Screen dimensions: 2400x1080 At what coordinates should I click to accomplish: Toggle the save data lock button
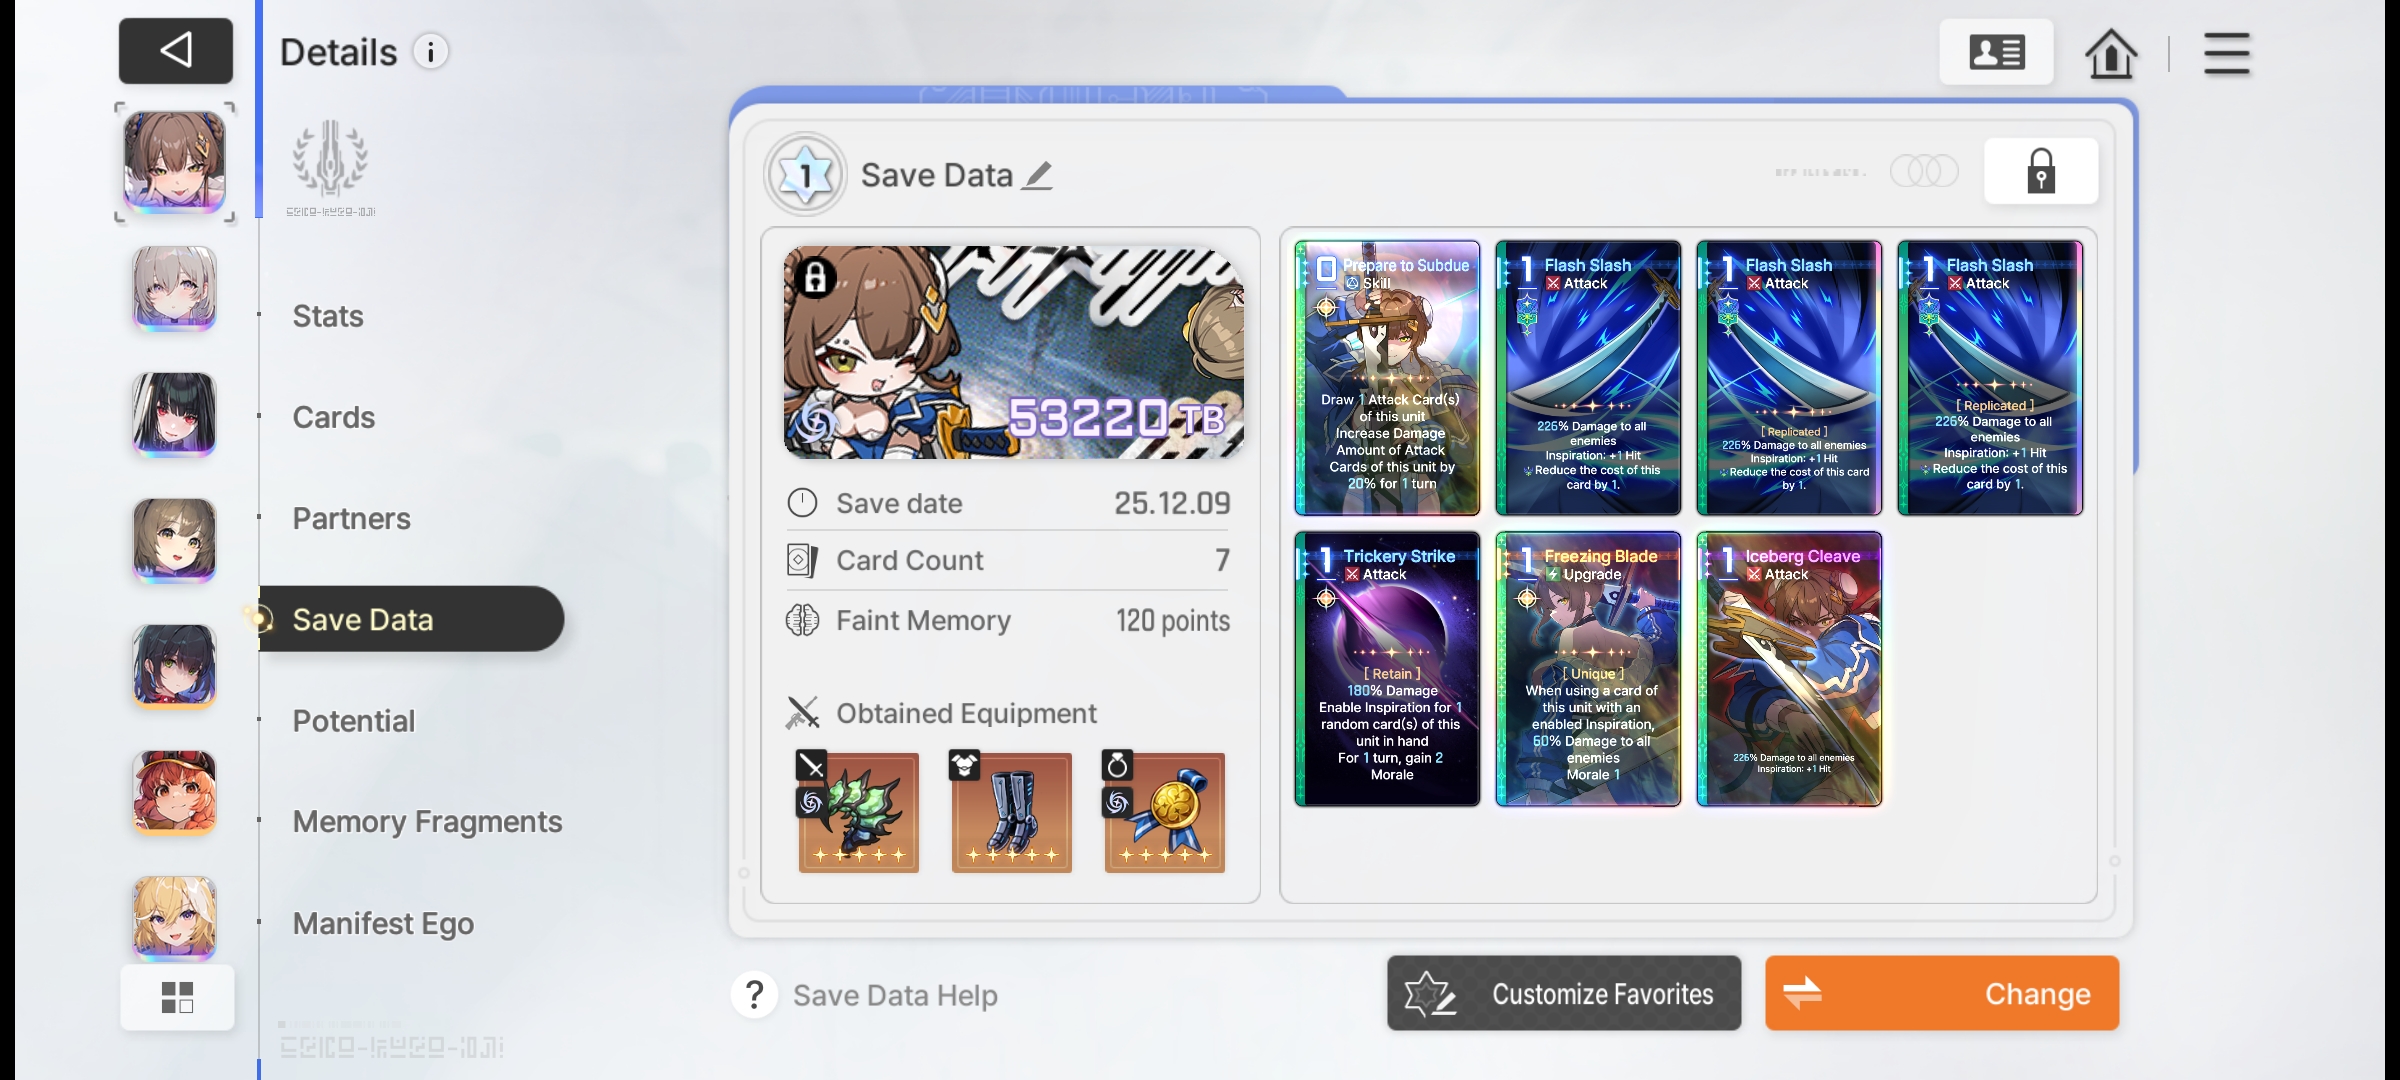pyautogui.click(x=2040, y=172)
